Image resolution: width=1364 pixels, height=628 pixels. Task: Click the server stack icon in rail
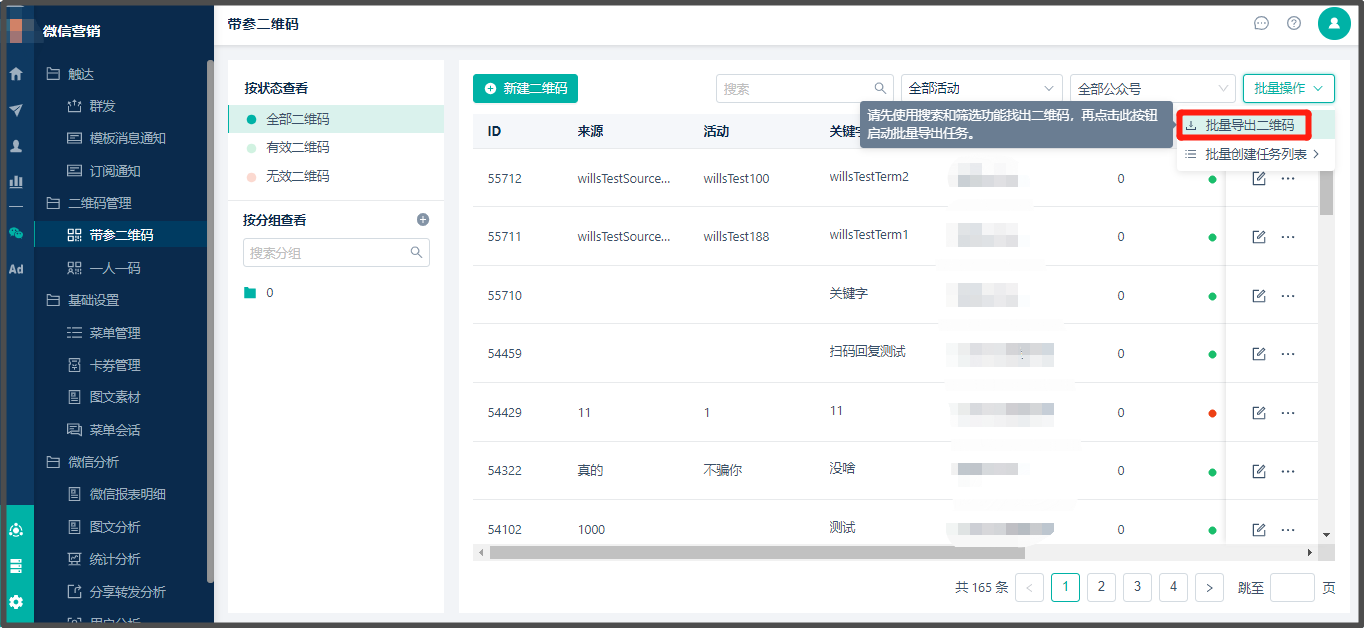point(16,566)
